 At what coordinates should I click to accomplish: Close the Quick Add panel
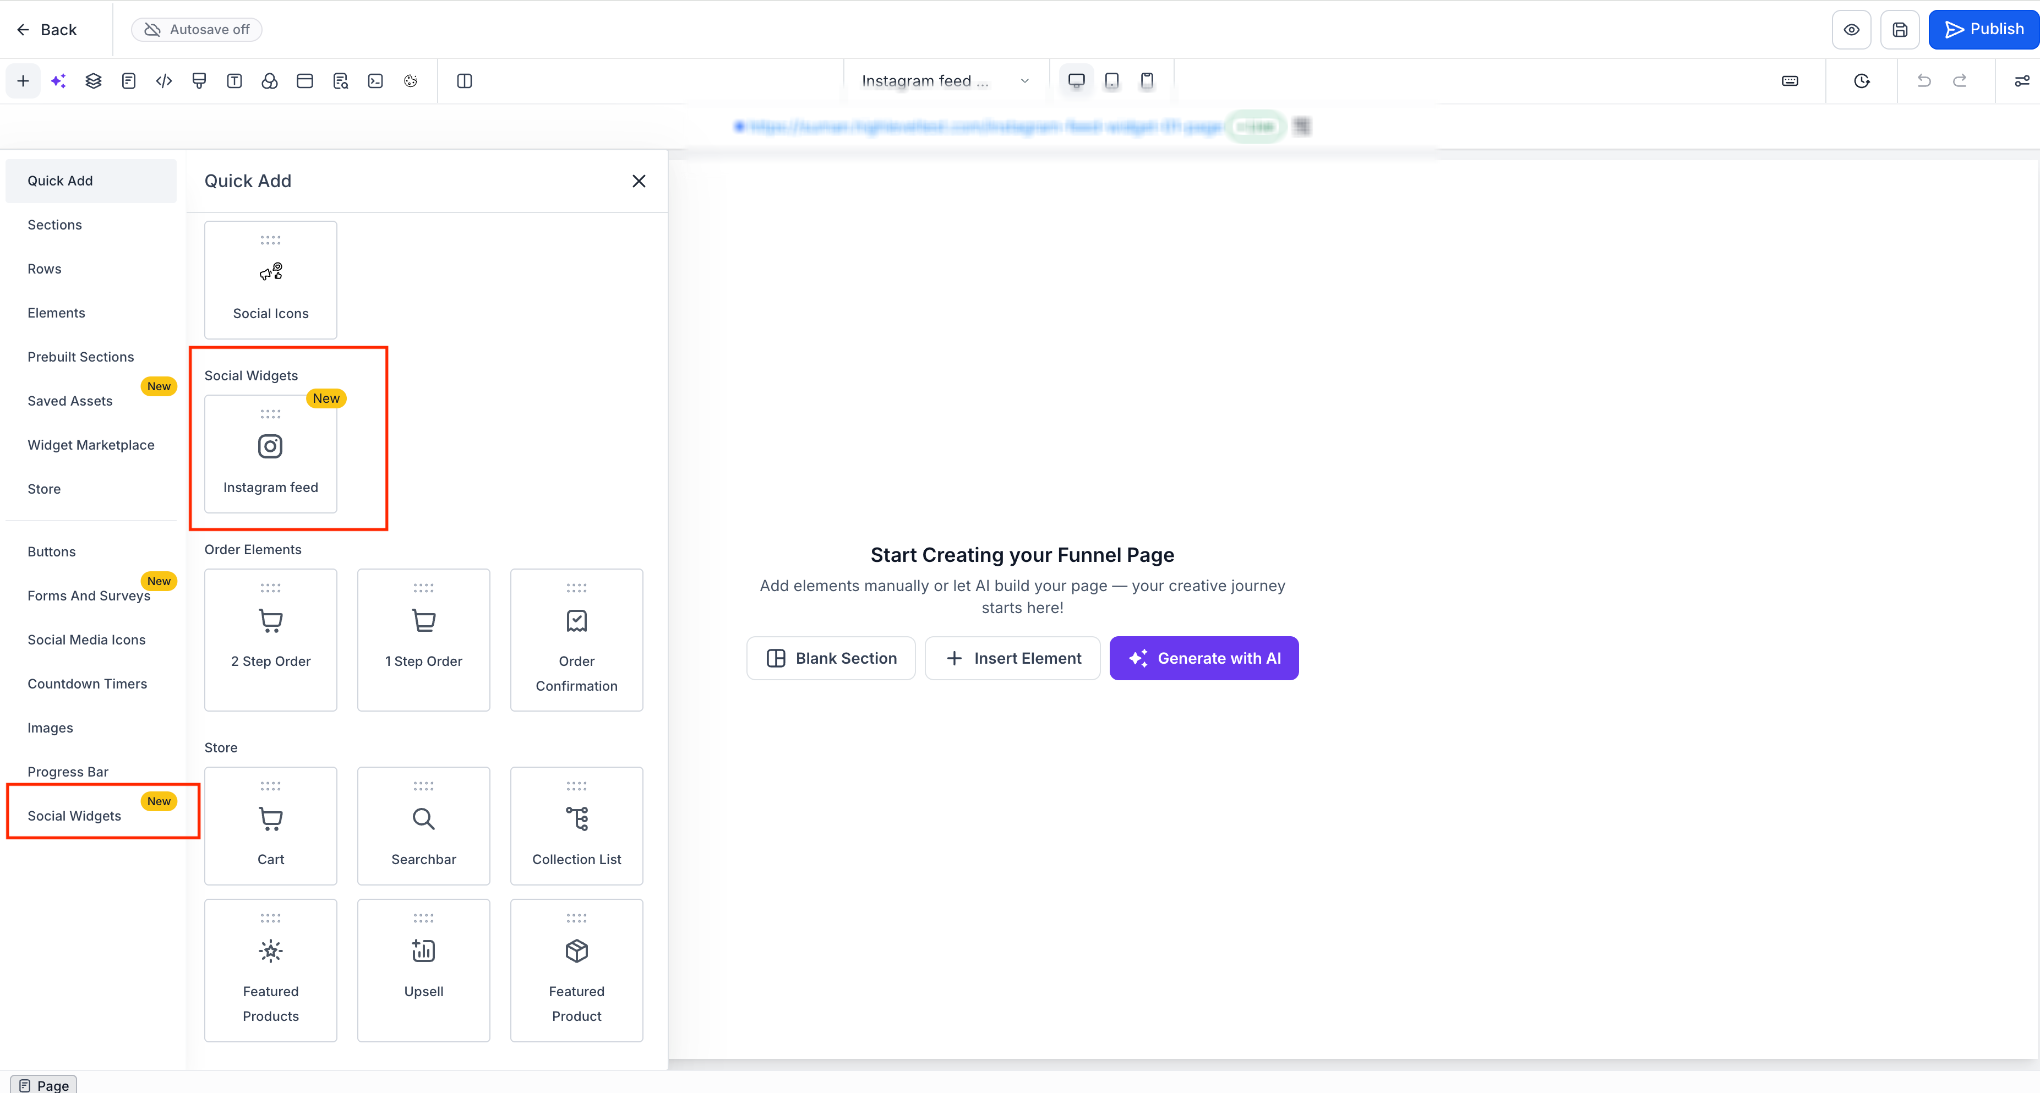click(639, 181)
